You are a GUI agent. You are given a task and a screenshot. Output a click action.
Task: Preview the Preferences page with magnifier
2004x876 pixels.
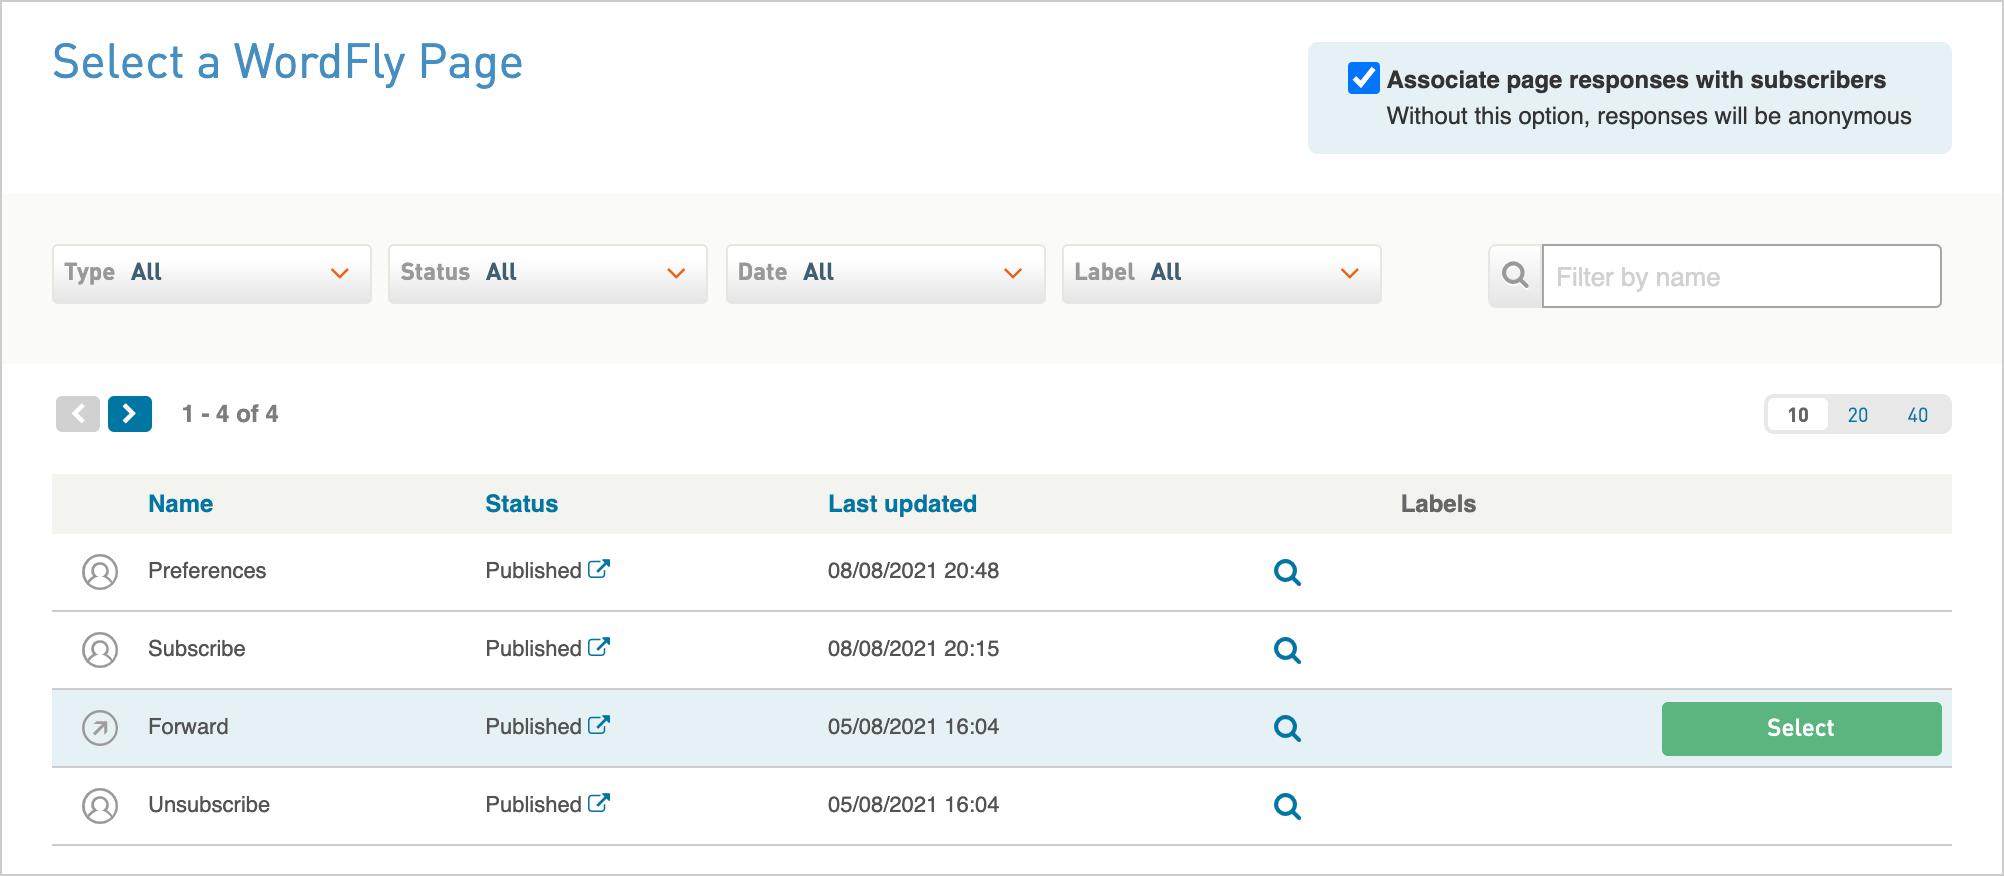[1287, 572]
